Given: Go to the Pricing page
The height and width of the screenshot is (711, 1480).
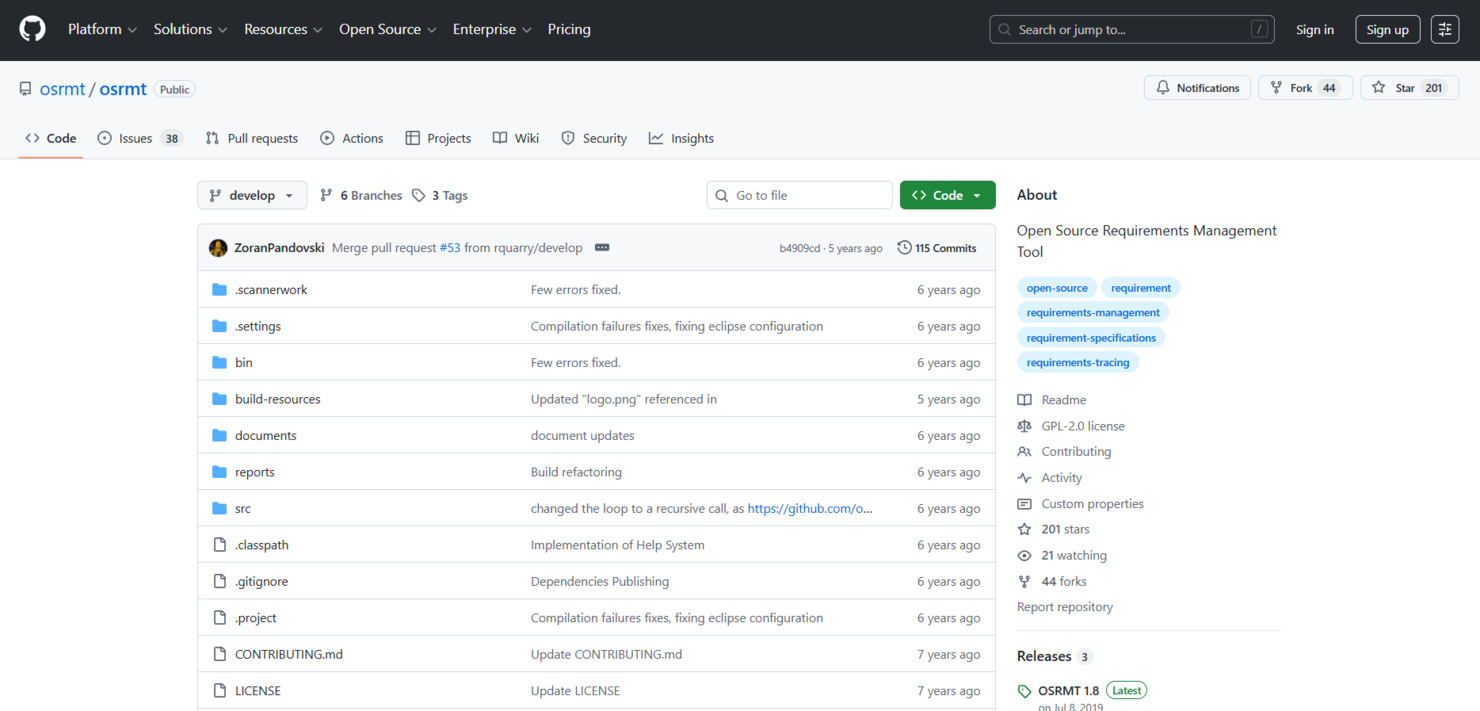Looking at the screenshot, I should pos(569,30).
